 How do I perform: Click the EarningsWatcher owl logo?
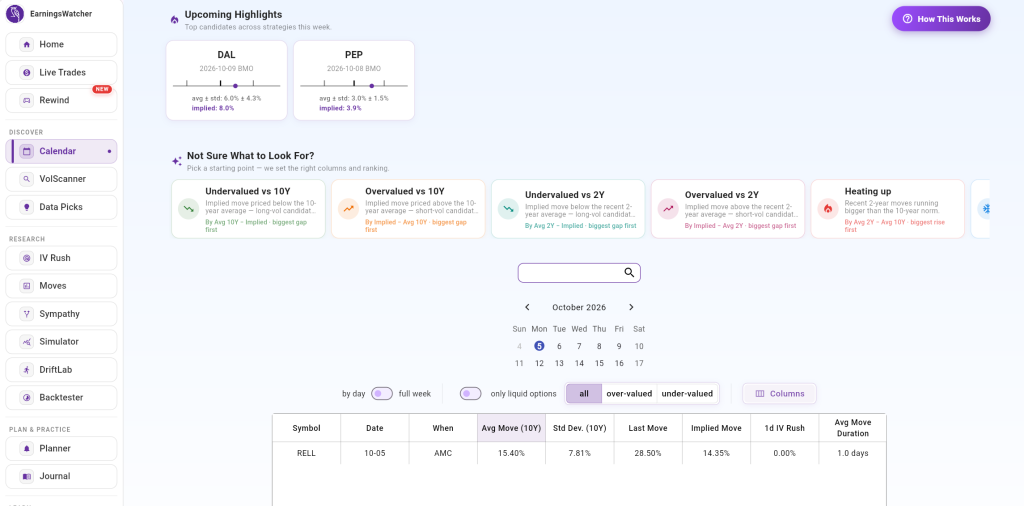point(14,13)
